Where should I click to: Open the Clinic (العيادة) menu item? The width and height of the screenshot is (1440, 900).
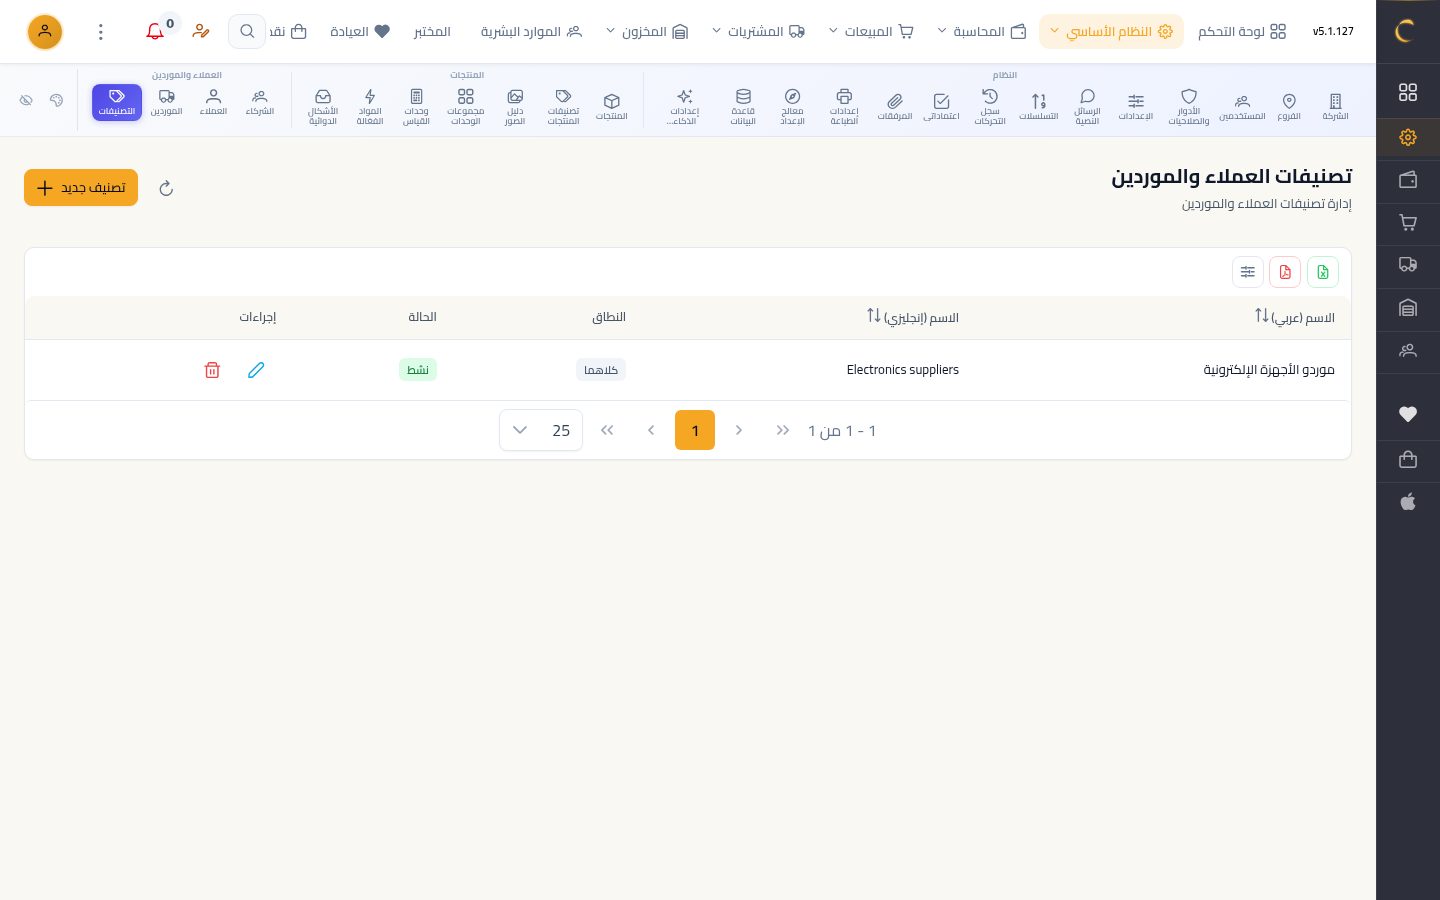(x=359, y=32)
